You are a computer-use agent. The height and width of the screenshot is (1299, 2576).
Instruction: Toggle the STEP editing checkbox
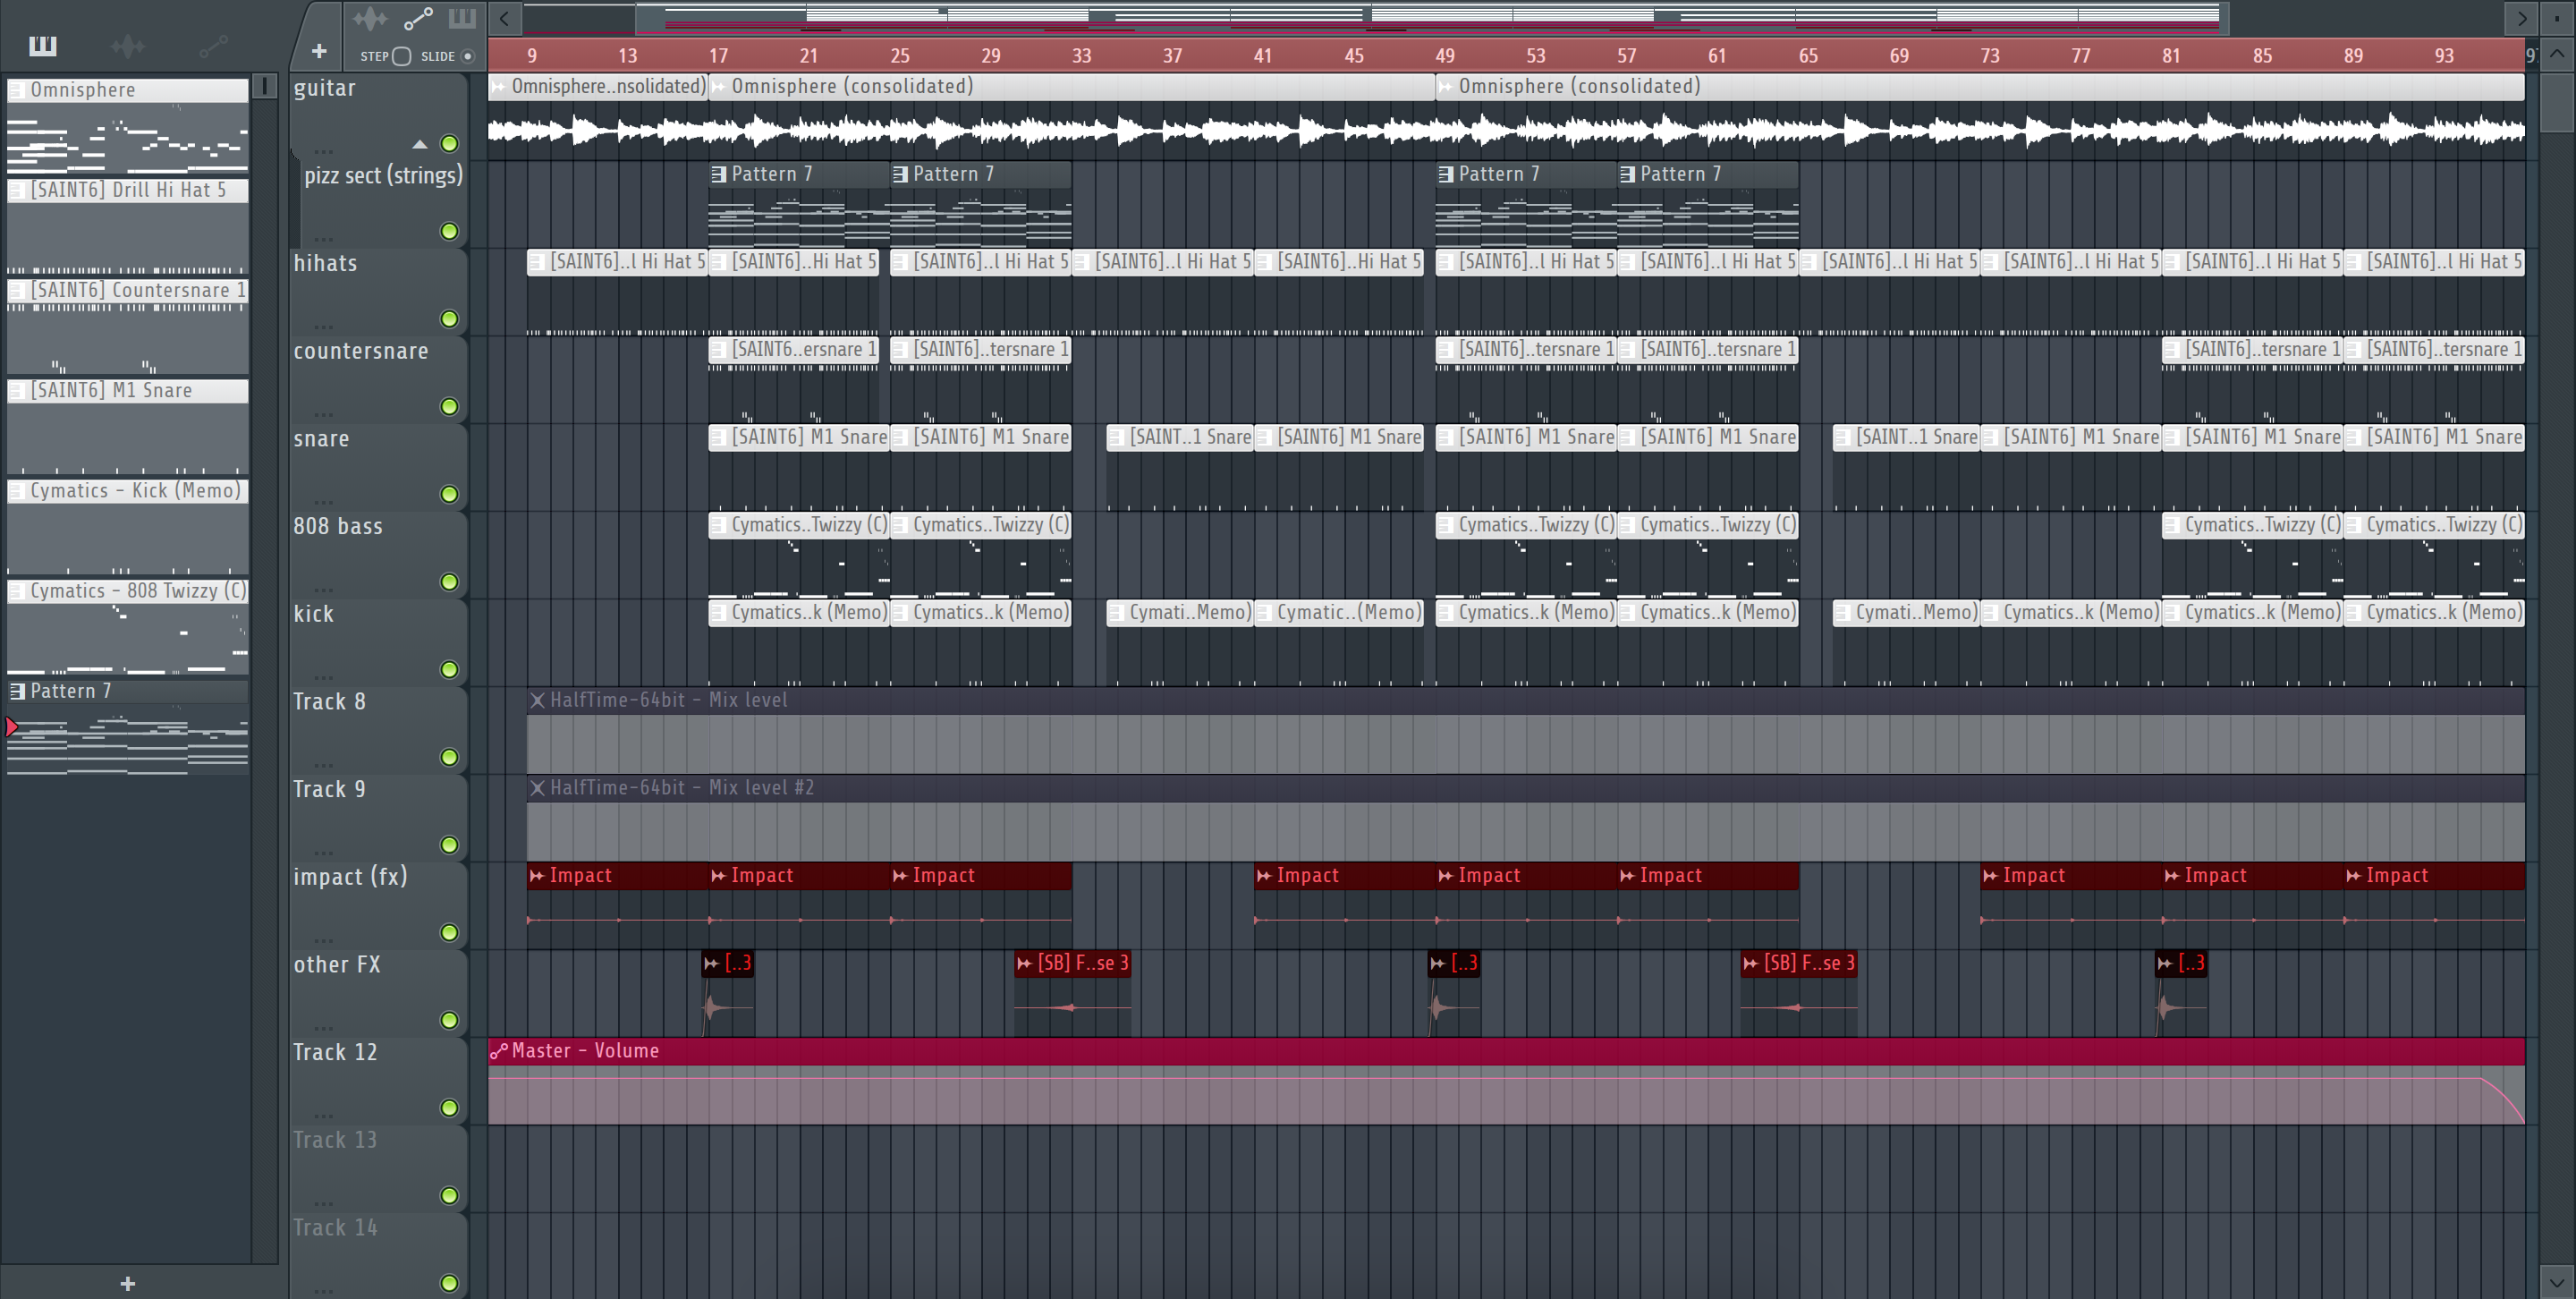click(x=402, y=56)
